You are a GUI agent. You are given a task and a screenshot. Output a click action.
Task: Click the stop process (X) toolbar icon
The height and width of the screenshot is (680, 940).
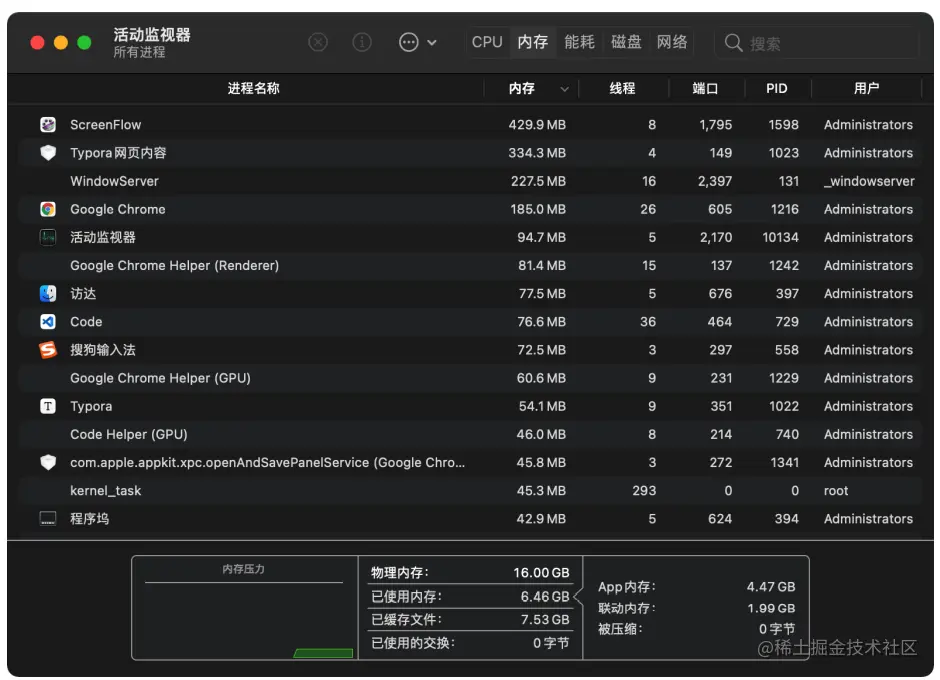318,42
